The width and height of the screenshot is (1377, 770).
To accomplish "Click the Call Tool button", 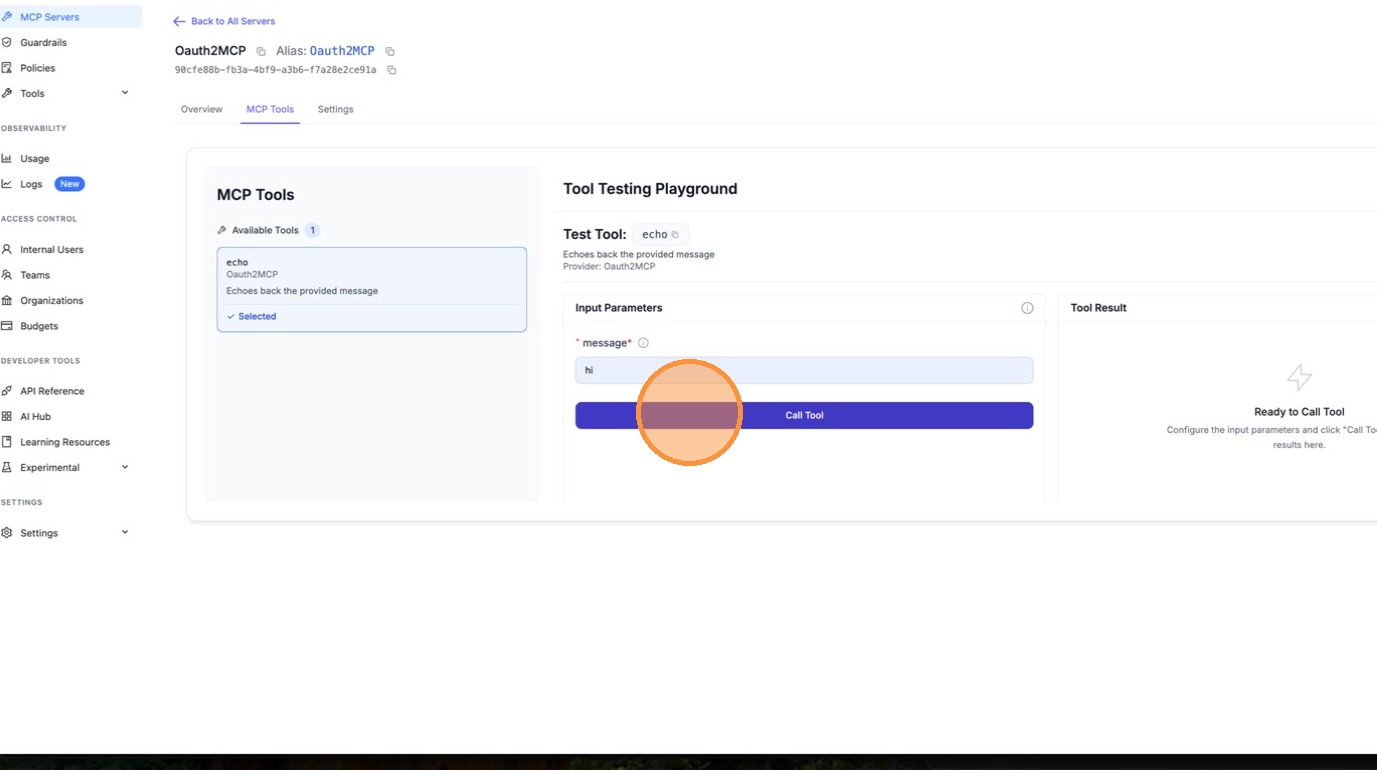I will click(x=804, y=415).
